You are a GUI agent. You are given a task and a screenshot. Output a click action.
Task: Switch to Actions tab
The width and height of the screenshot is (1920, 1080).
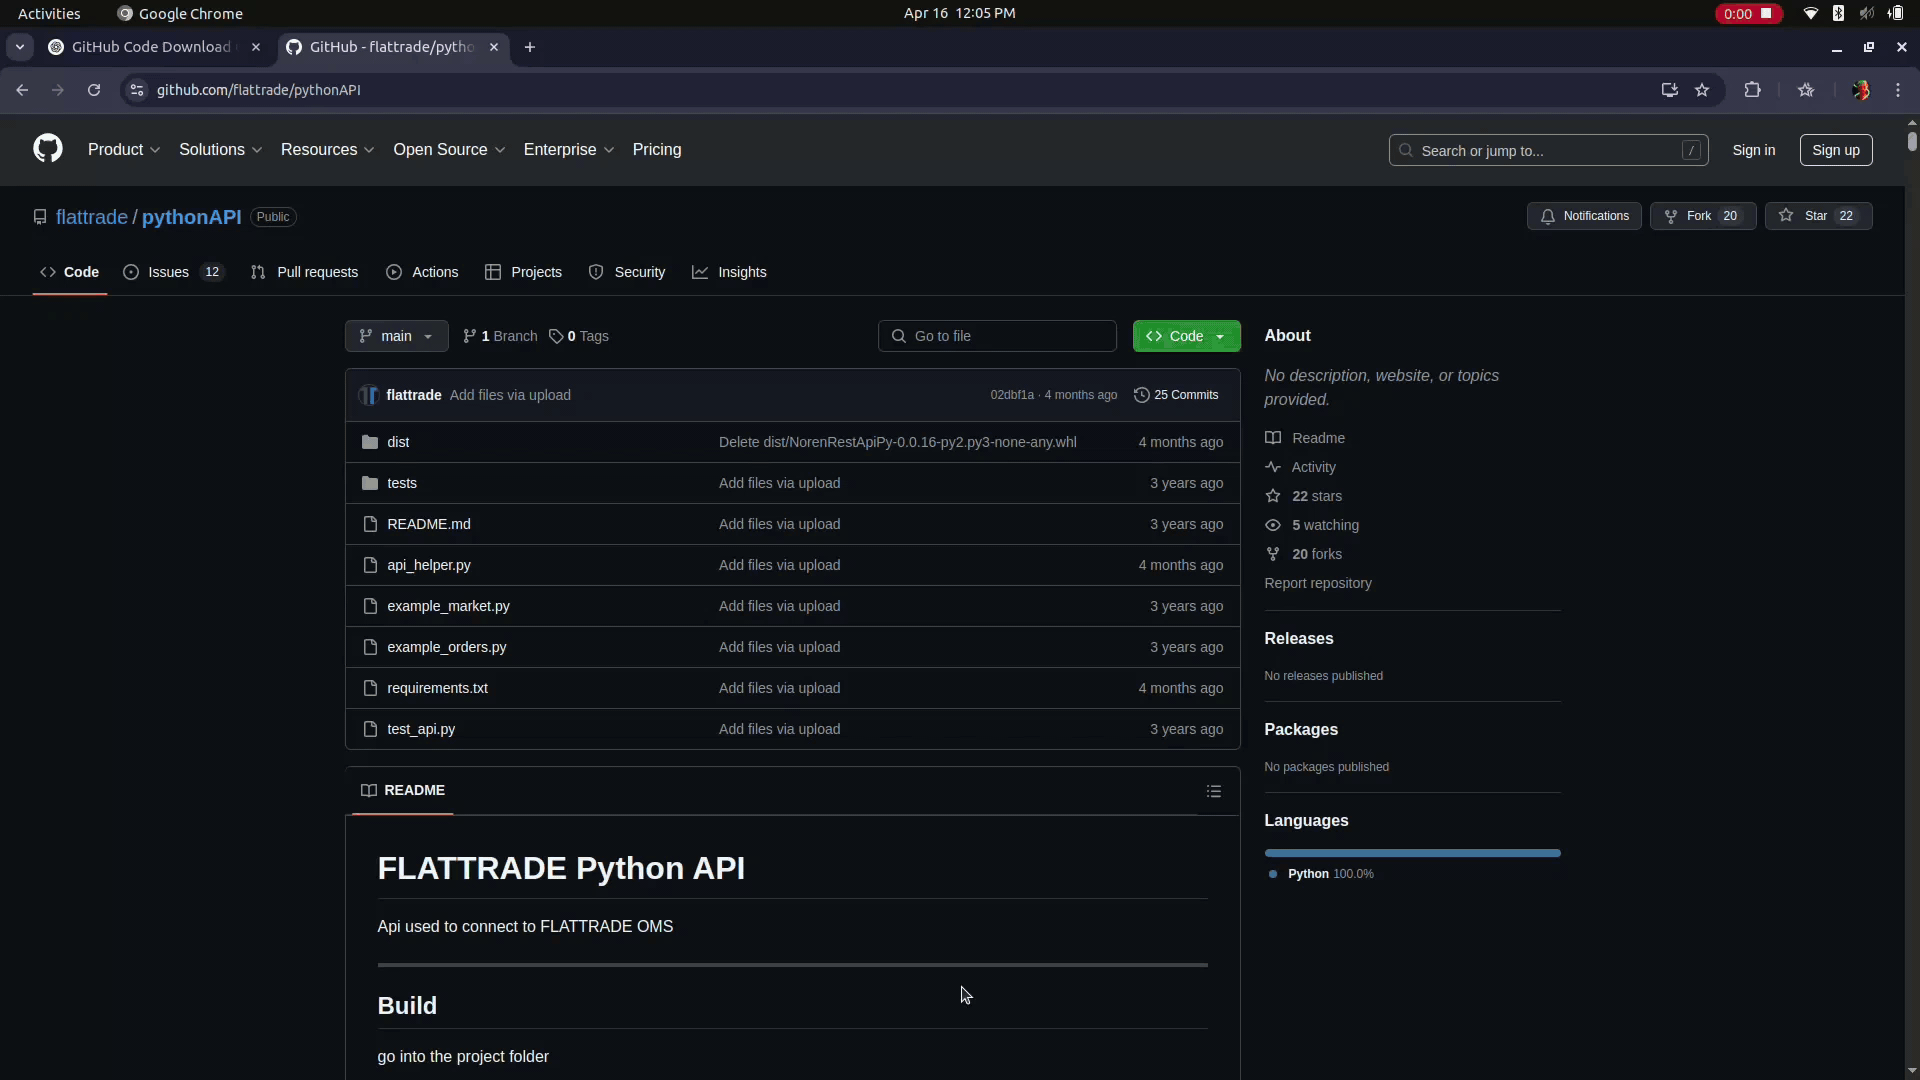pos(423,272)
